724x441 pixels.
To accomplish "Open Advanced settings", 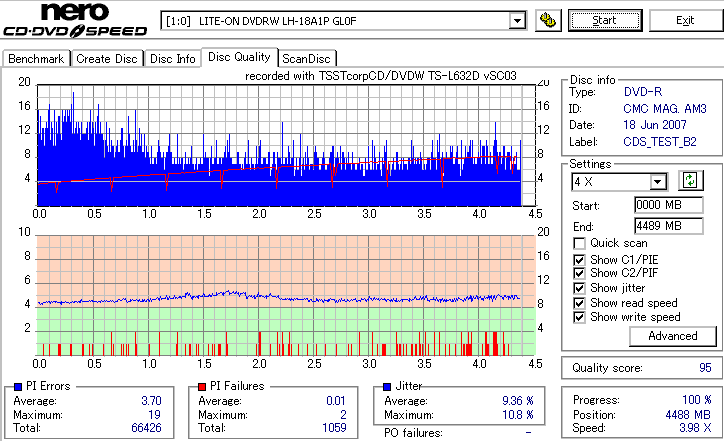I will click(x=673, y=336).
